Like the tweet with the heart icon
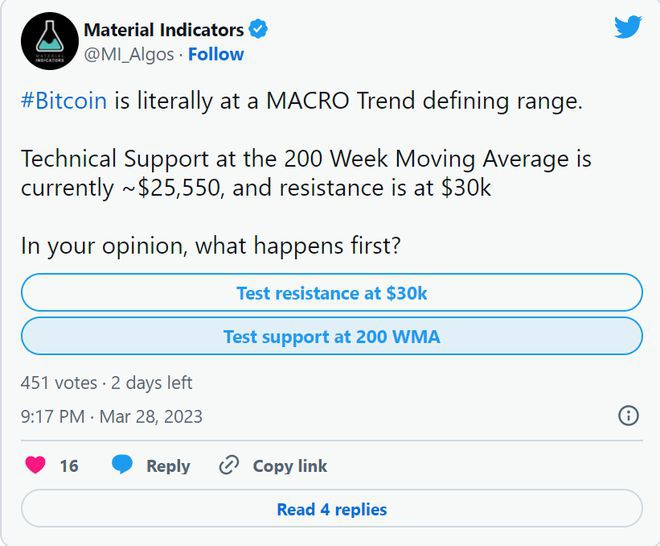660x546 pixels. pyautogui.click(x=35, y=465)
